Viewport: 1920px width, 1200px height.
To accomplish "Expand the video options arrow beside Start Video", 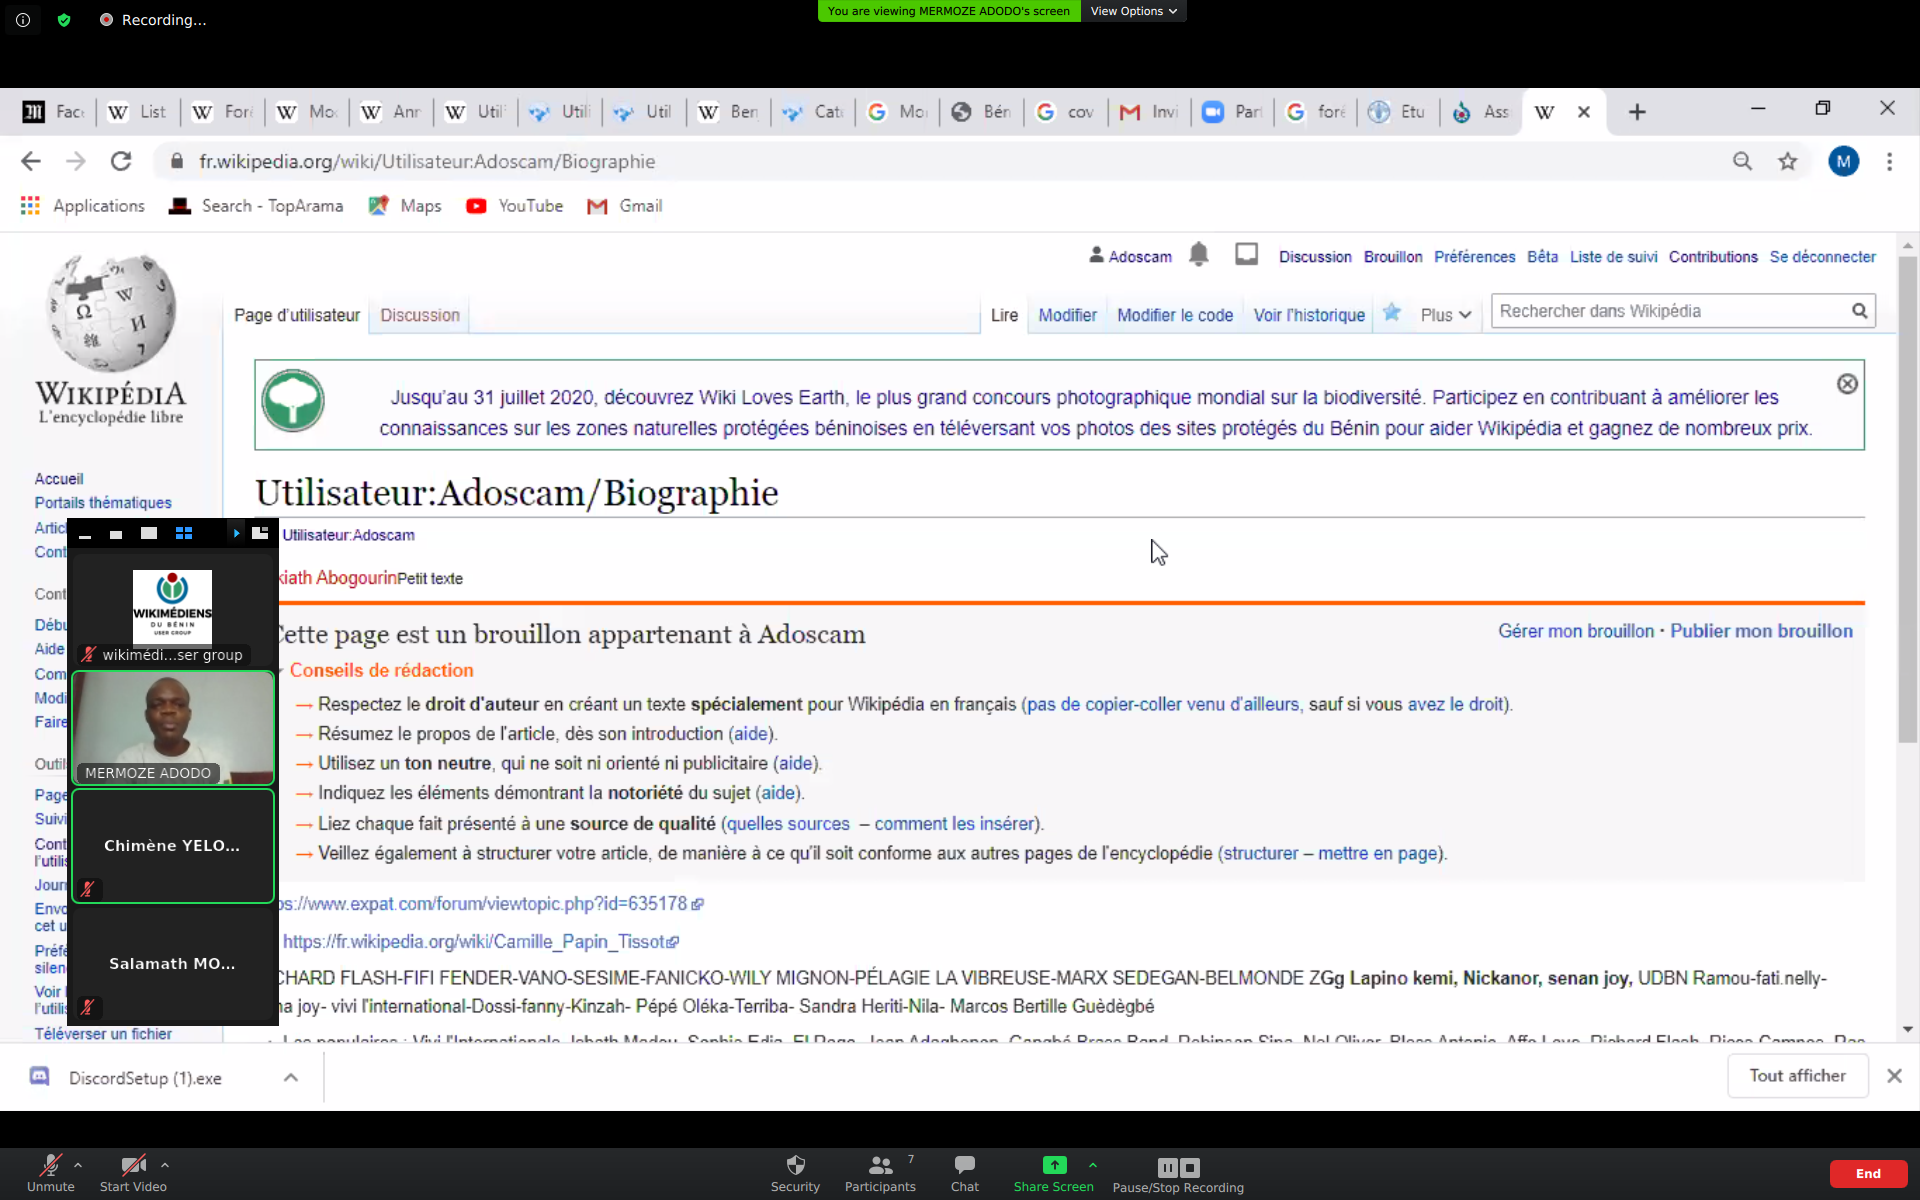I will 165,1165.
